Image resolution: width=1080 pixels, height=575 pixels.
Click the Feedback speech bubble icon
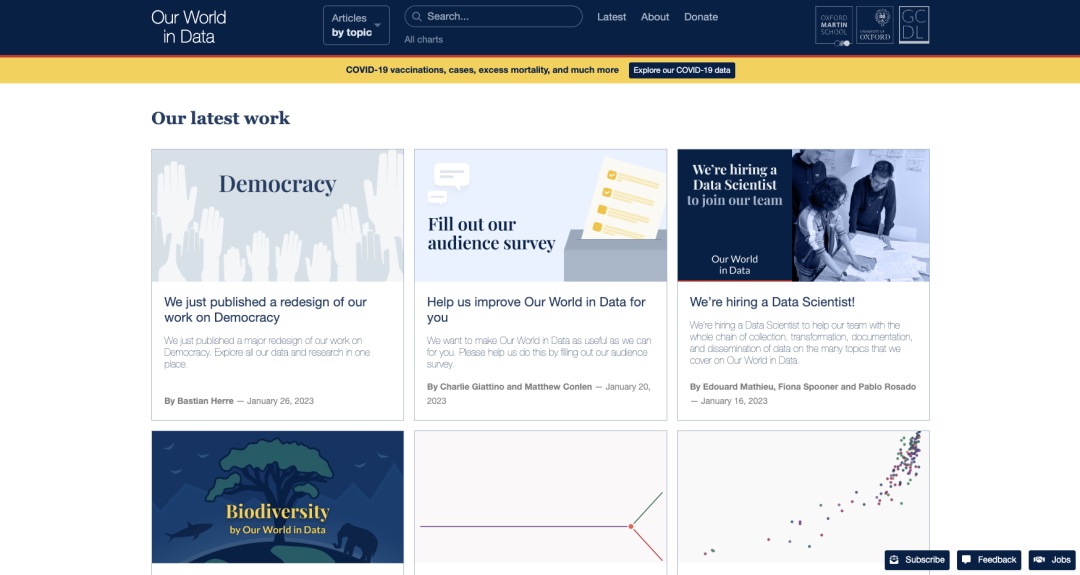[967, 560]
